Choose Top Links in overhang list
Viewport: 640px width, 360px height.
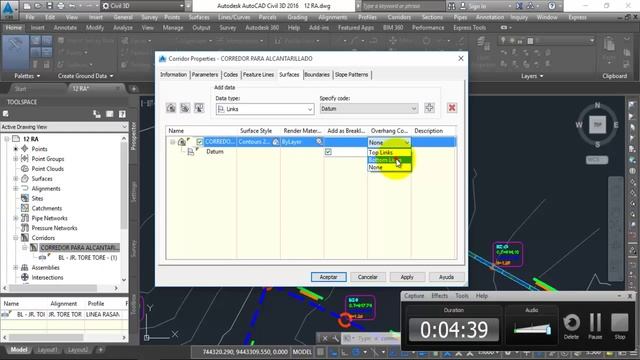[389, 152]
